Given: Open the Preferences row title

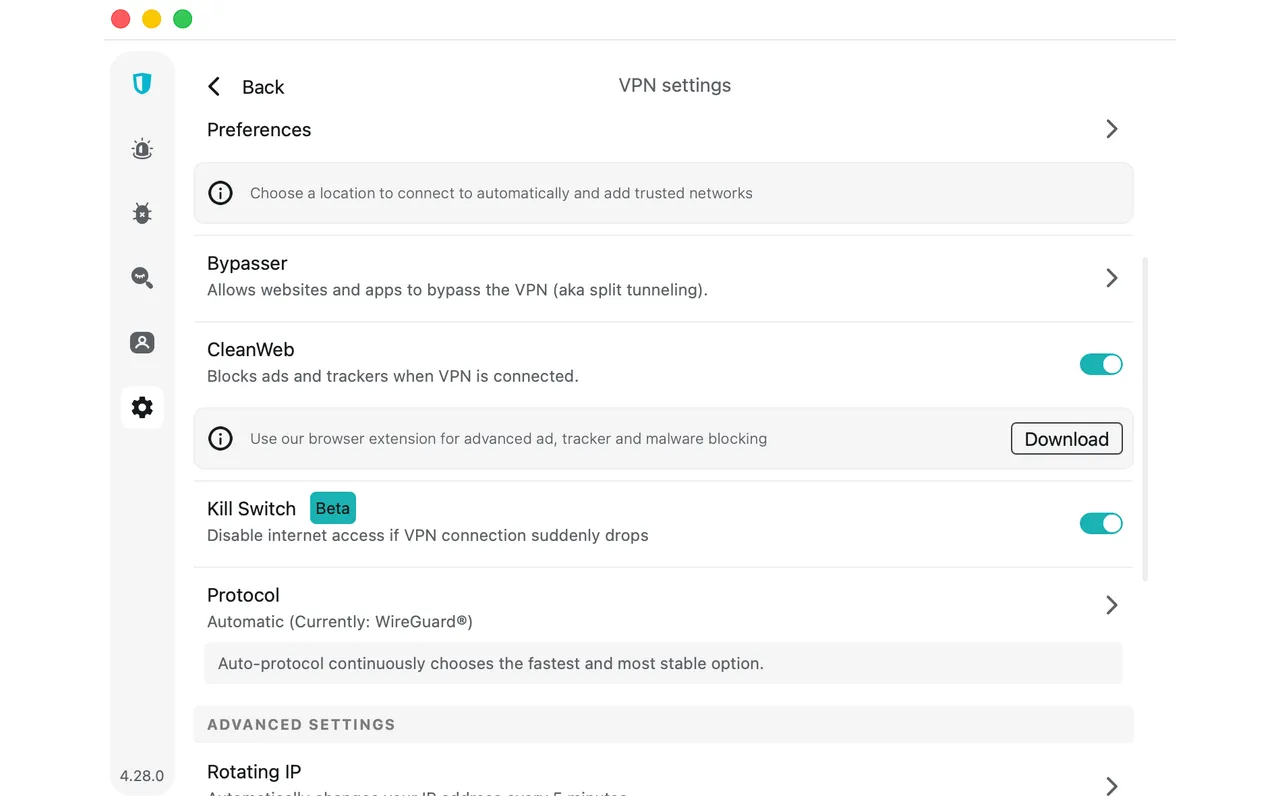Looking at the screenshot, I should 259,130.
